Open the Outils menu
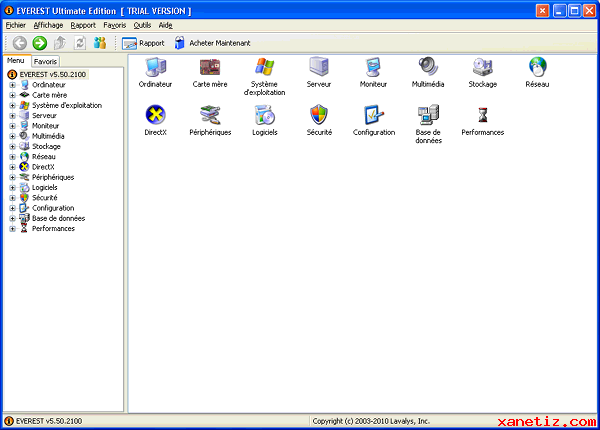This screenshot has width=600, height=430. click(142, 25)
